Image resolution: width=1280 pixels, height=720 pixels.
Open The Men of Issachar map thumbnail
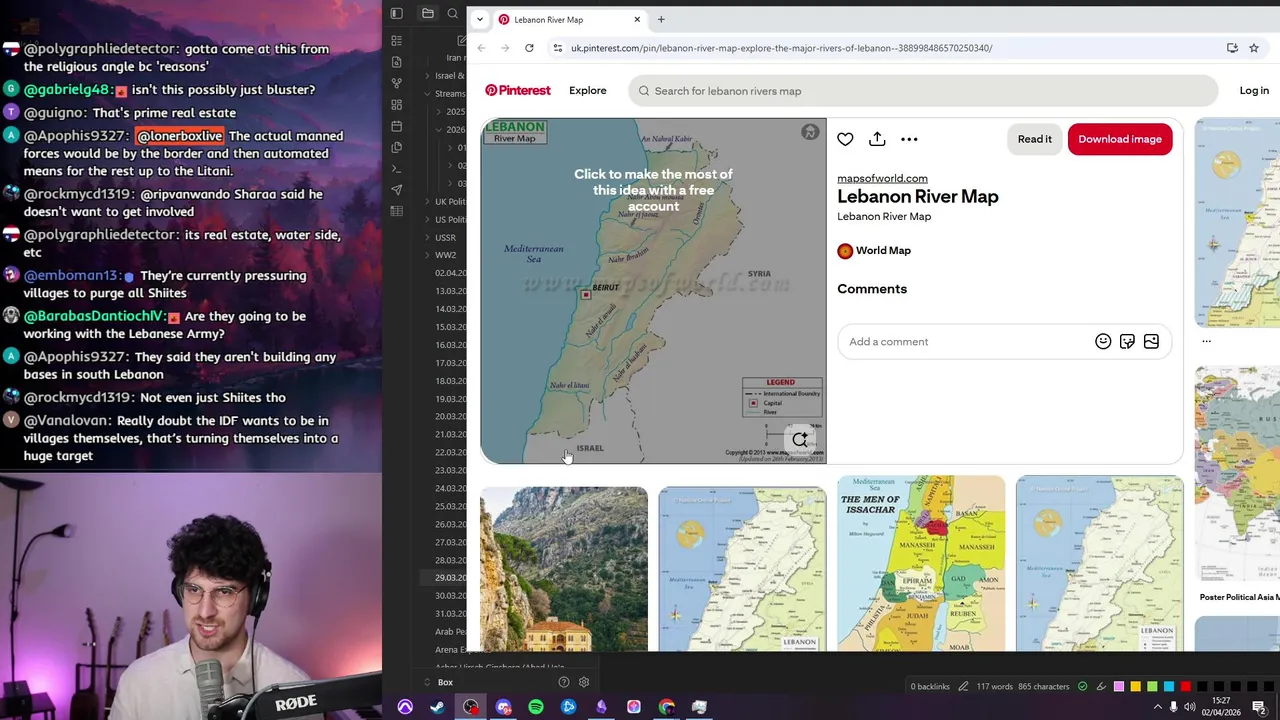coord(921,563)
